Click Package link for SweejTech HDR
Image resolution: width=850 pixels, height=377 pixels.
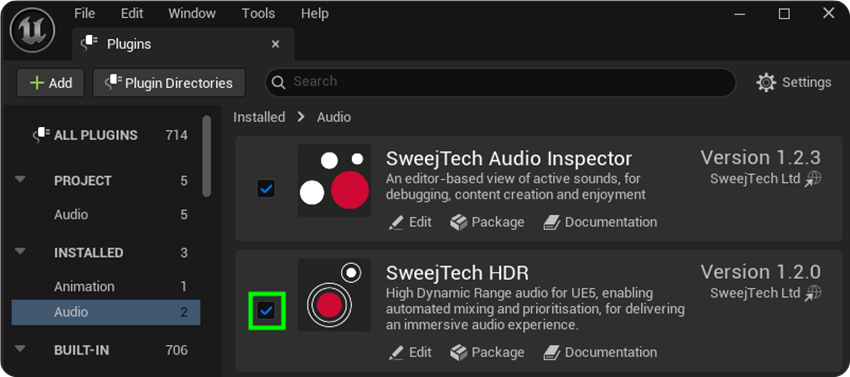pos(487,353)
